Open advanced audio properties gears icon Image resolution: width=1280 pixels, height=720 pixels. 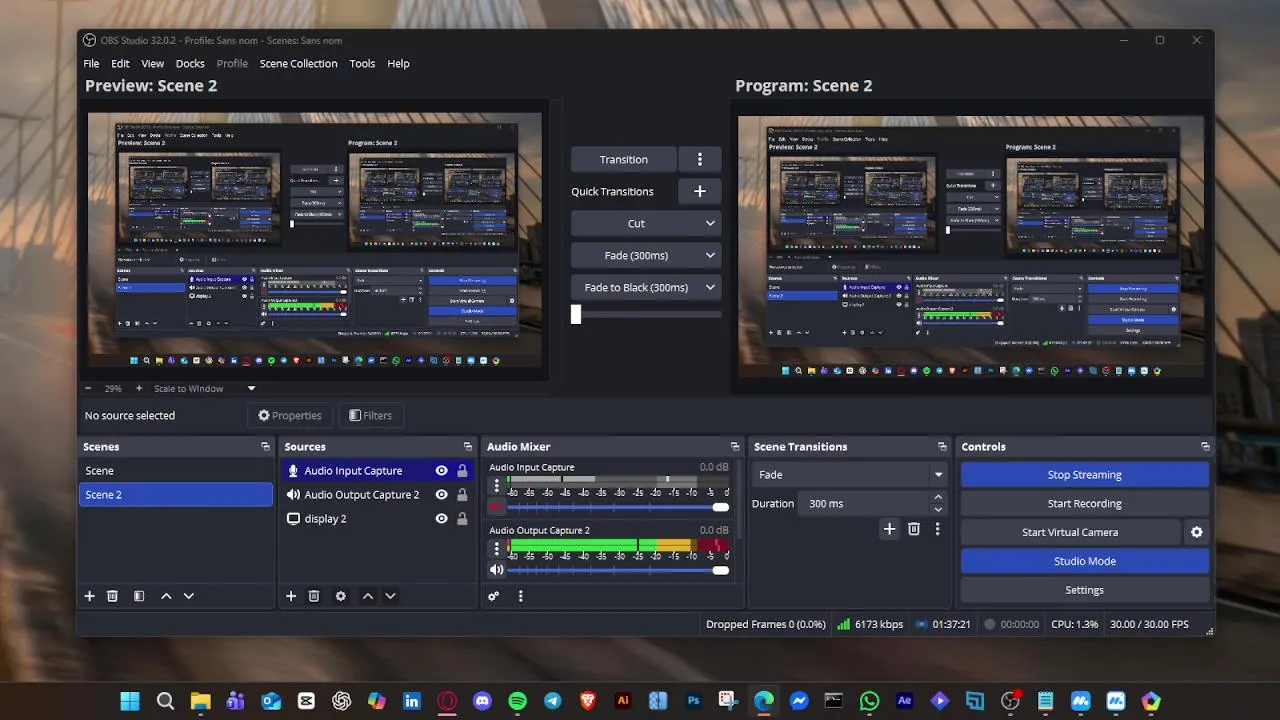point(493,596)
